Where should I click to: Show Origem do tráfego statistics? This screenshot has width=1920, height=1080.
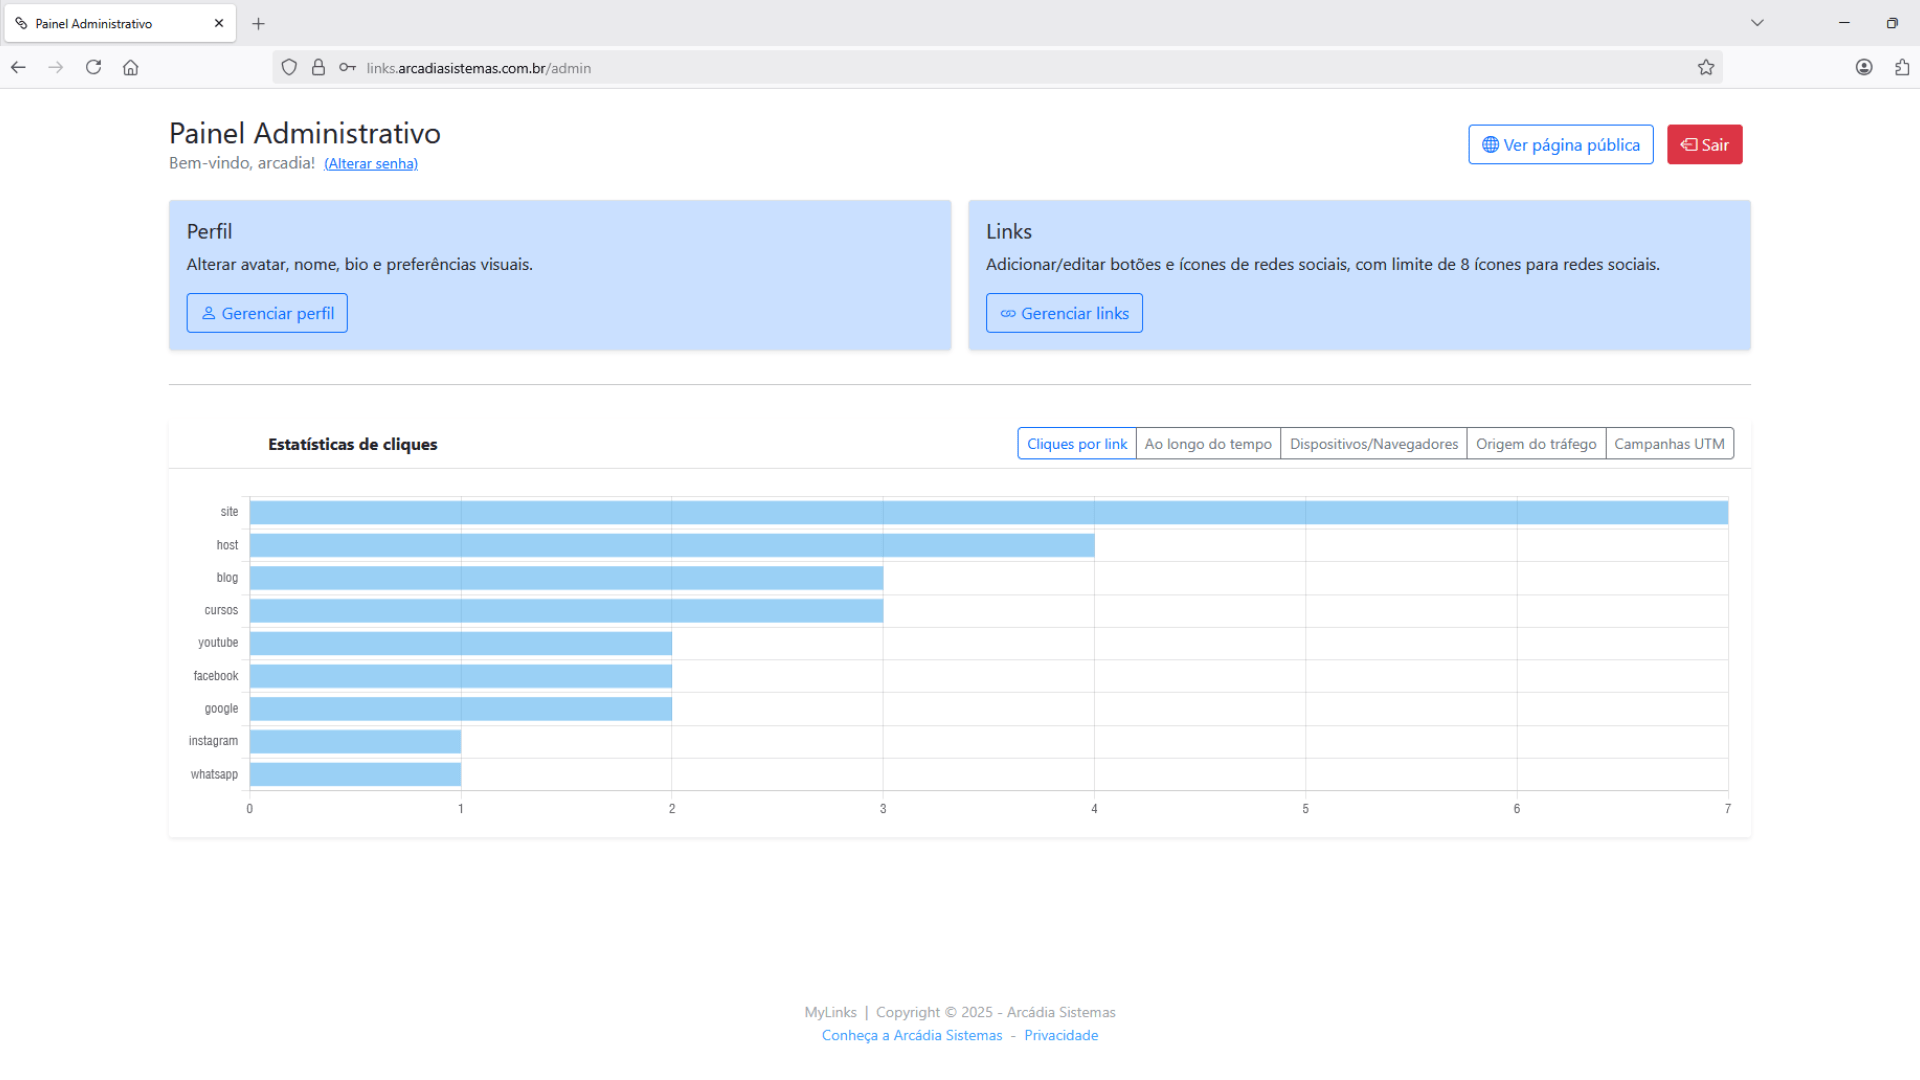1536,444
